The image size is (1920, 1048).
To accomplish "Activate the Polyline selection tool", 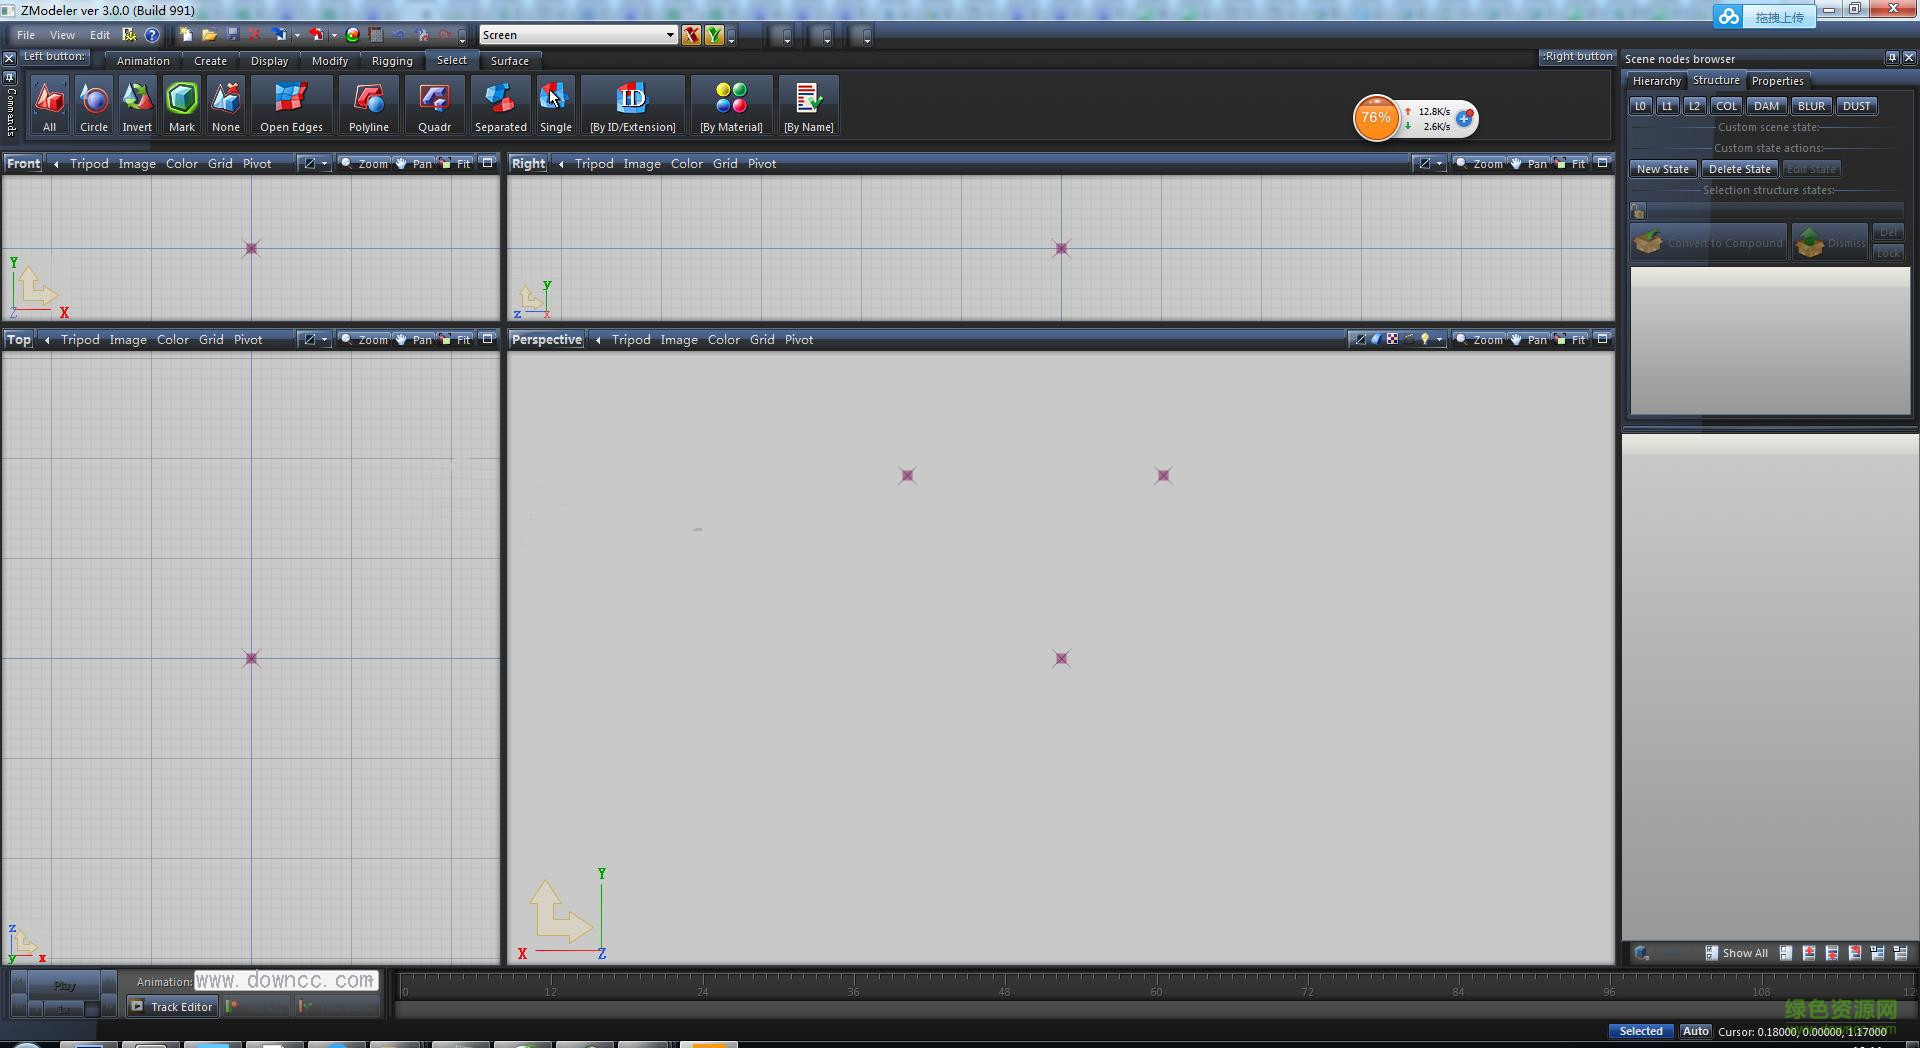I will pyautogui.click(x=369, y=106).
